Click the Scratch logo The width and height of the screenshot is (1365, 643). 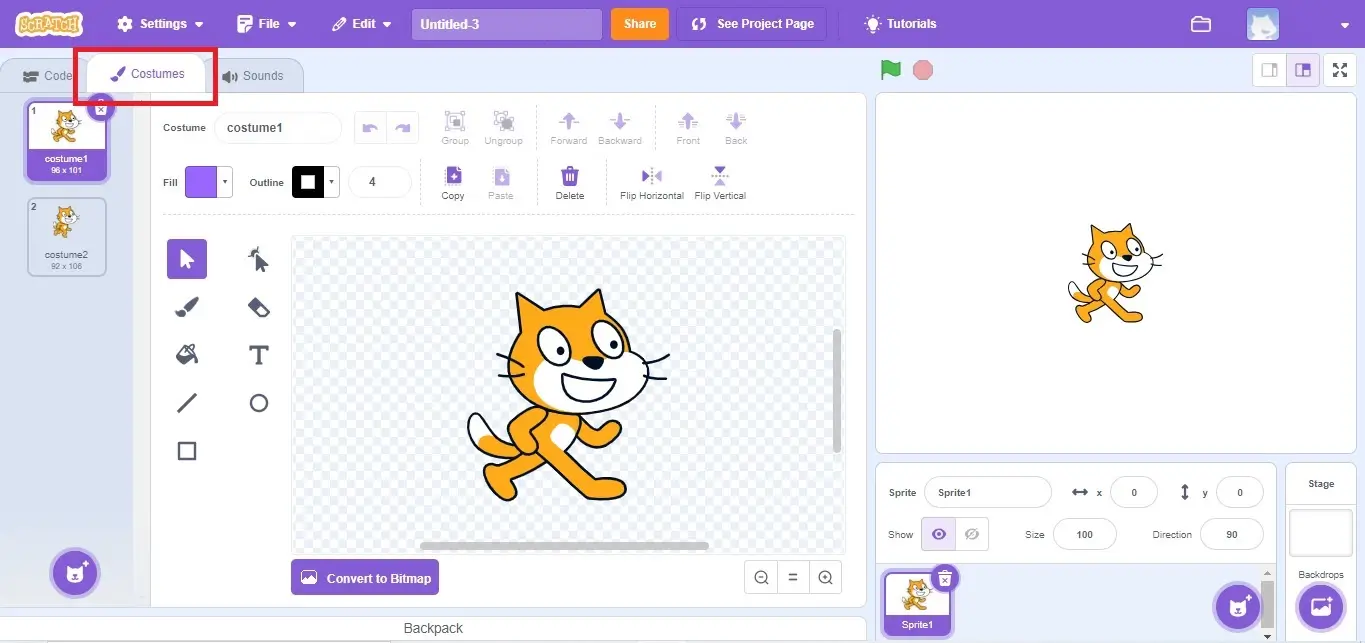pyautogui.click(x=50, y=24)
